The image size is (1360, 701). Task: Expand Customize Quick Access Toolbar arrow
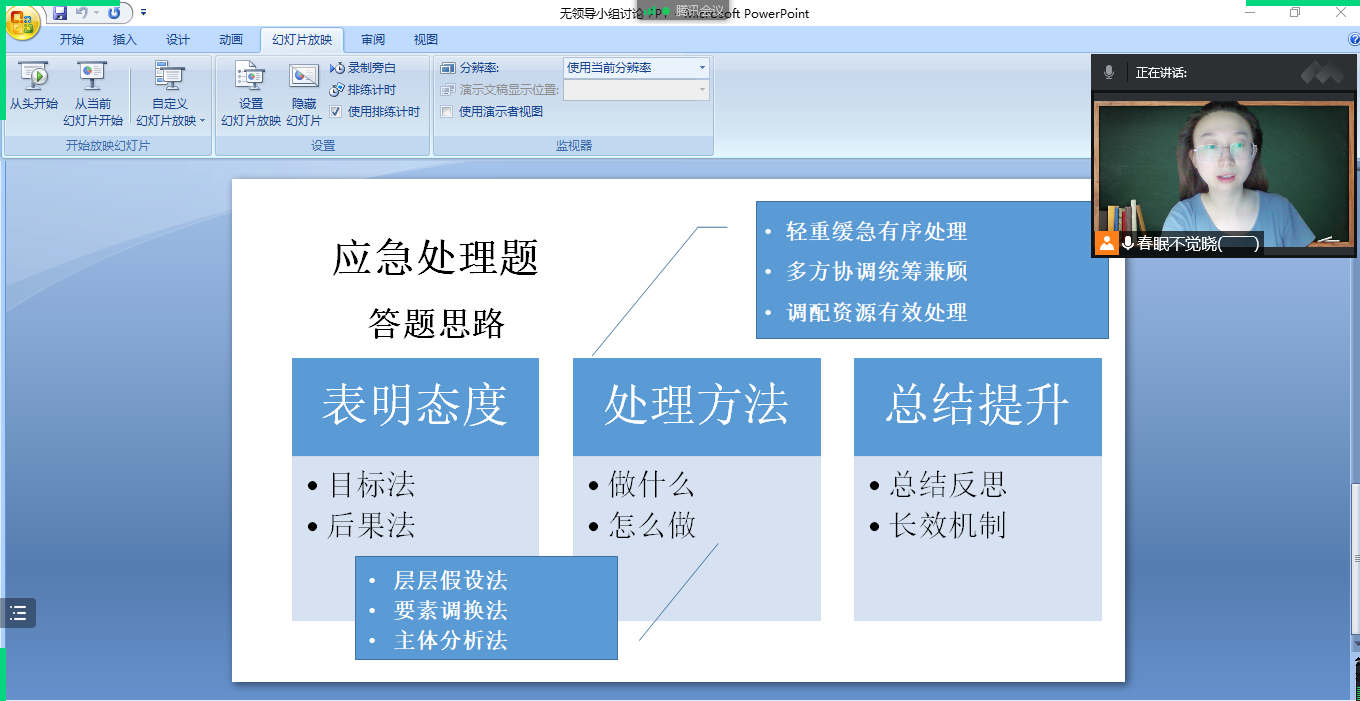(x=143, y=13)
